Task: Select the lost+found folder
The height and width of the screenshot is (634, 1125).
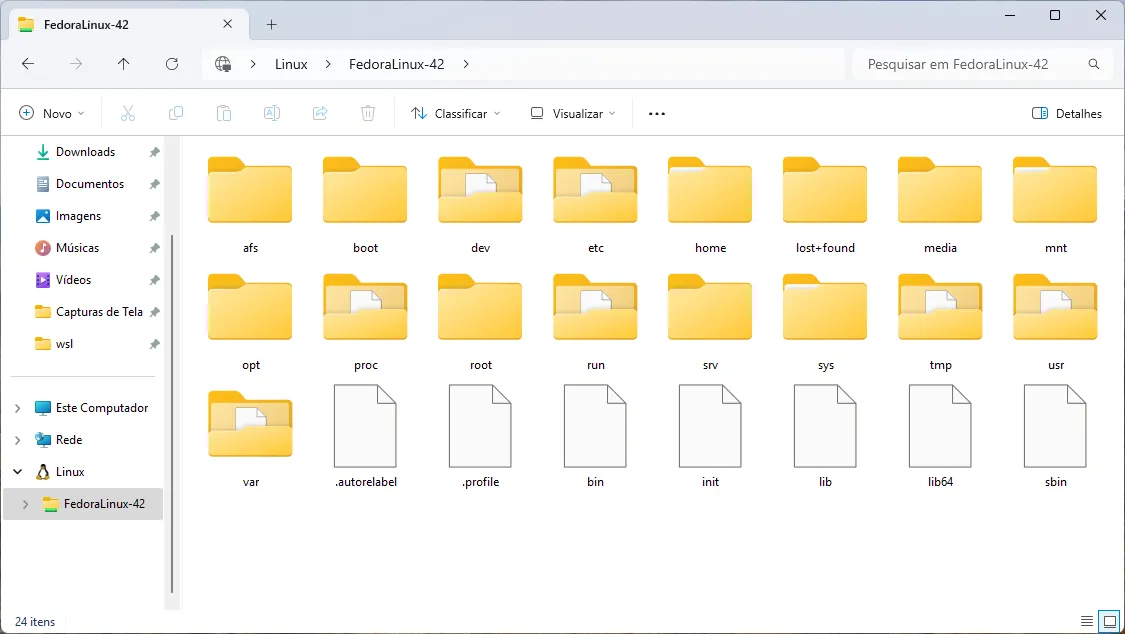Action: (825, 206)
